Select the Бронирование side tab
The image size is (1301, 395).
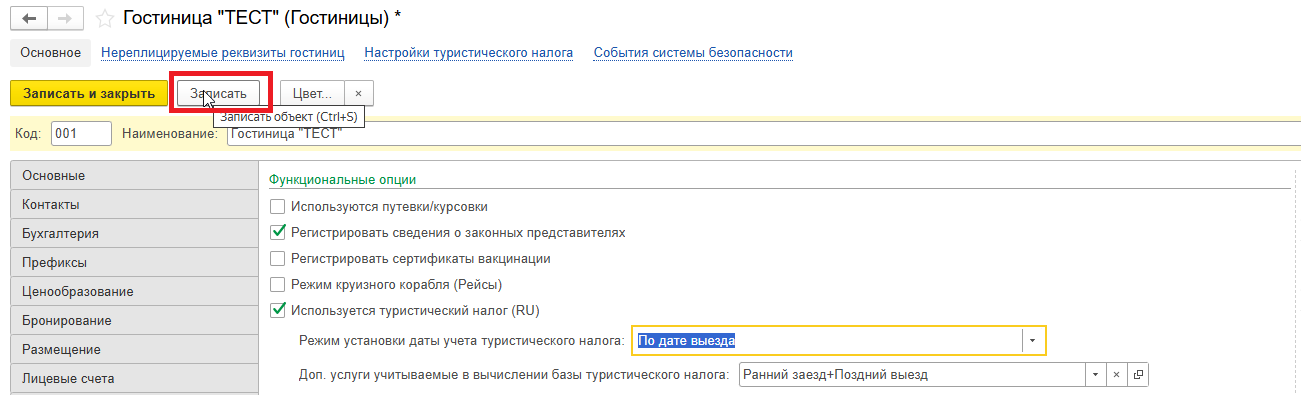point(134,320)
